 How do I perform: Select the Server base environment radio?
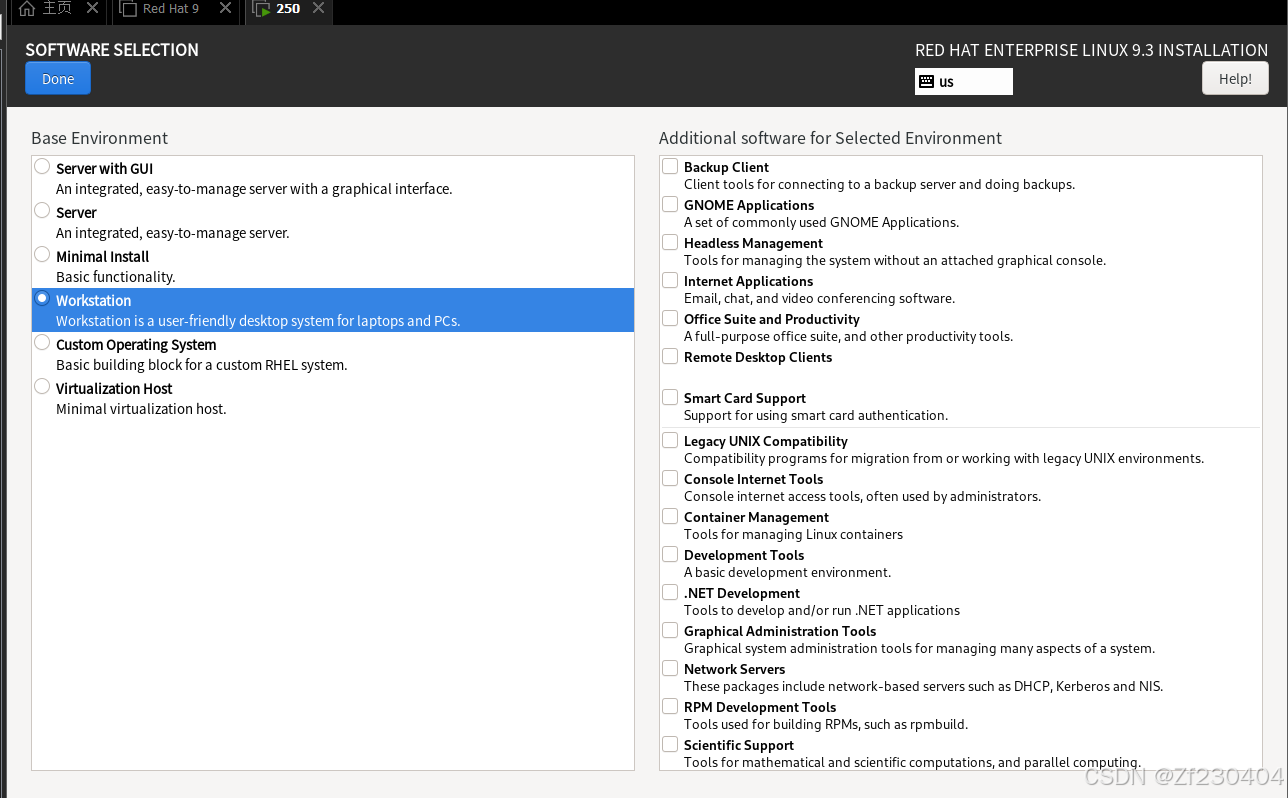pos(42,210)
